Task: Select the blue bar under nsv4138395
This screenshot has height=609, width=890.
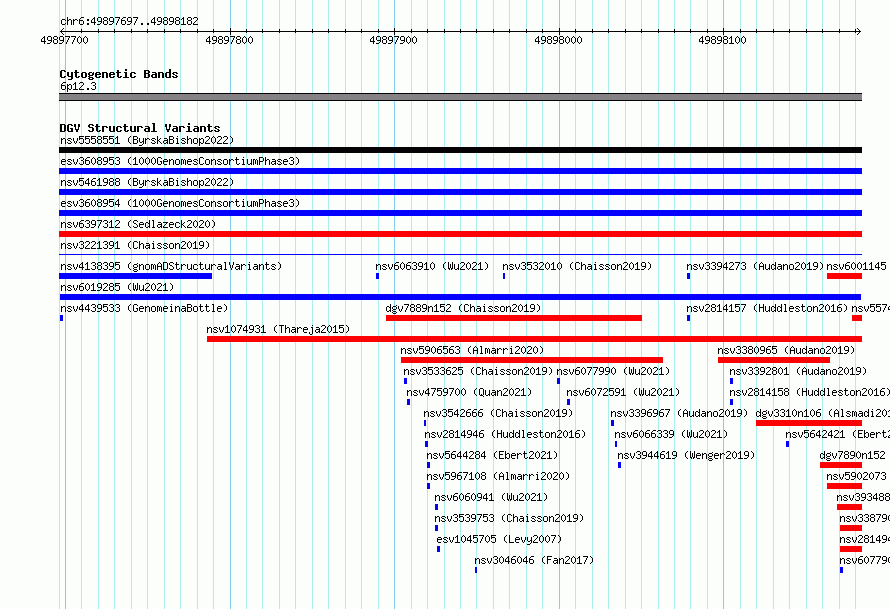Action: coord(136,276)
